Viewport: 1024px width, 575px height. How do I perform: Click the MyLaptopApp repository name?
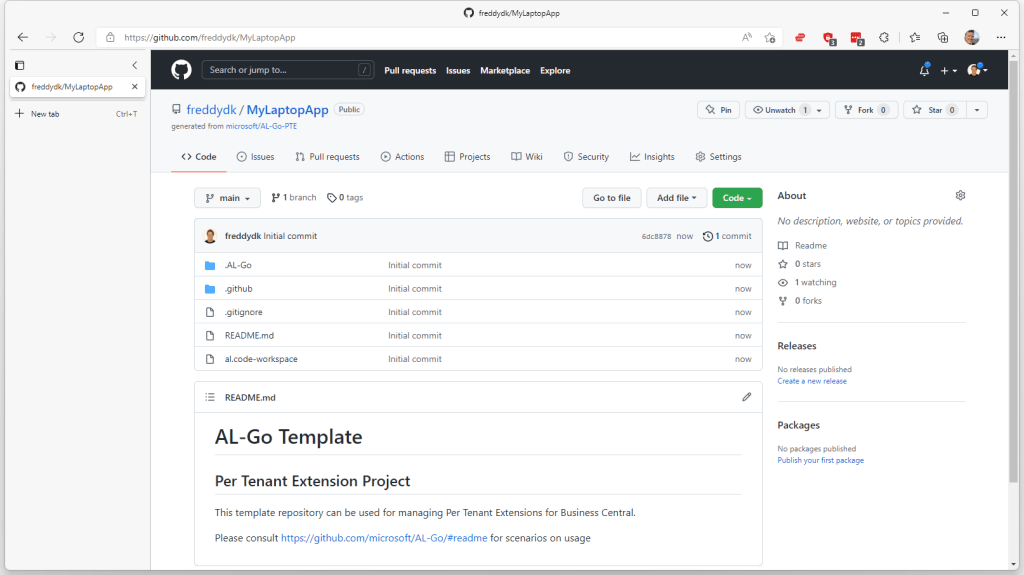[287, 110]
